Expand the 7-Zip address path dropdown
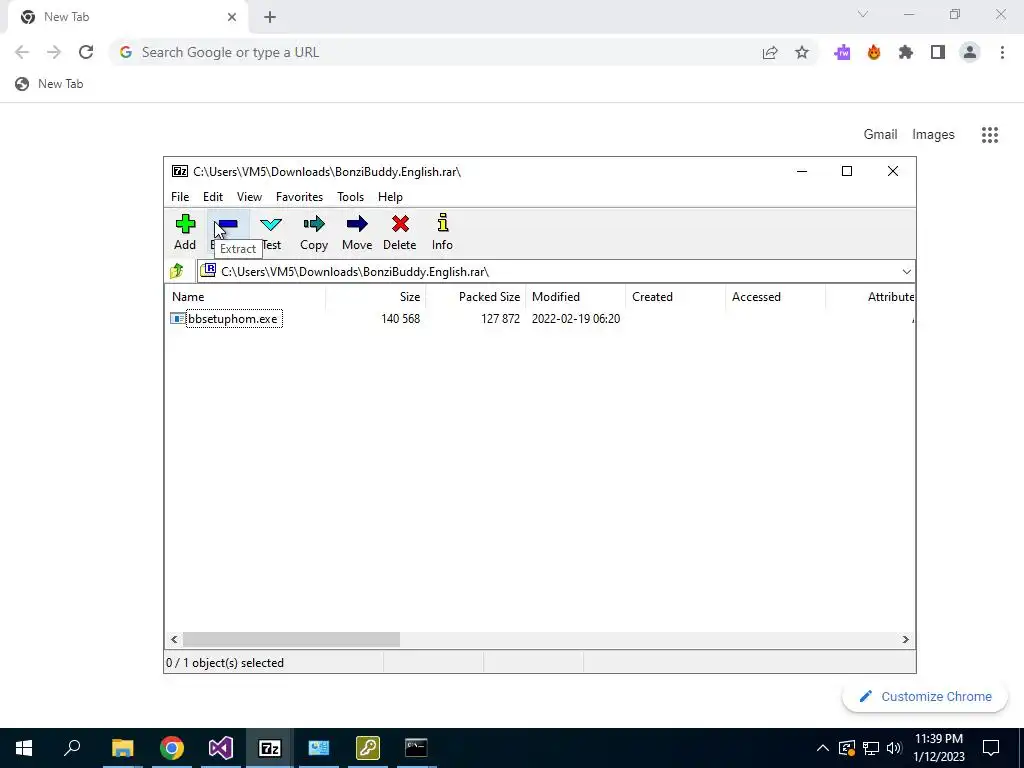This screenshot has height=768, width=1024. [906, 272]
